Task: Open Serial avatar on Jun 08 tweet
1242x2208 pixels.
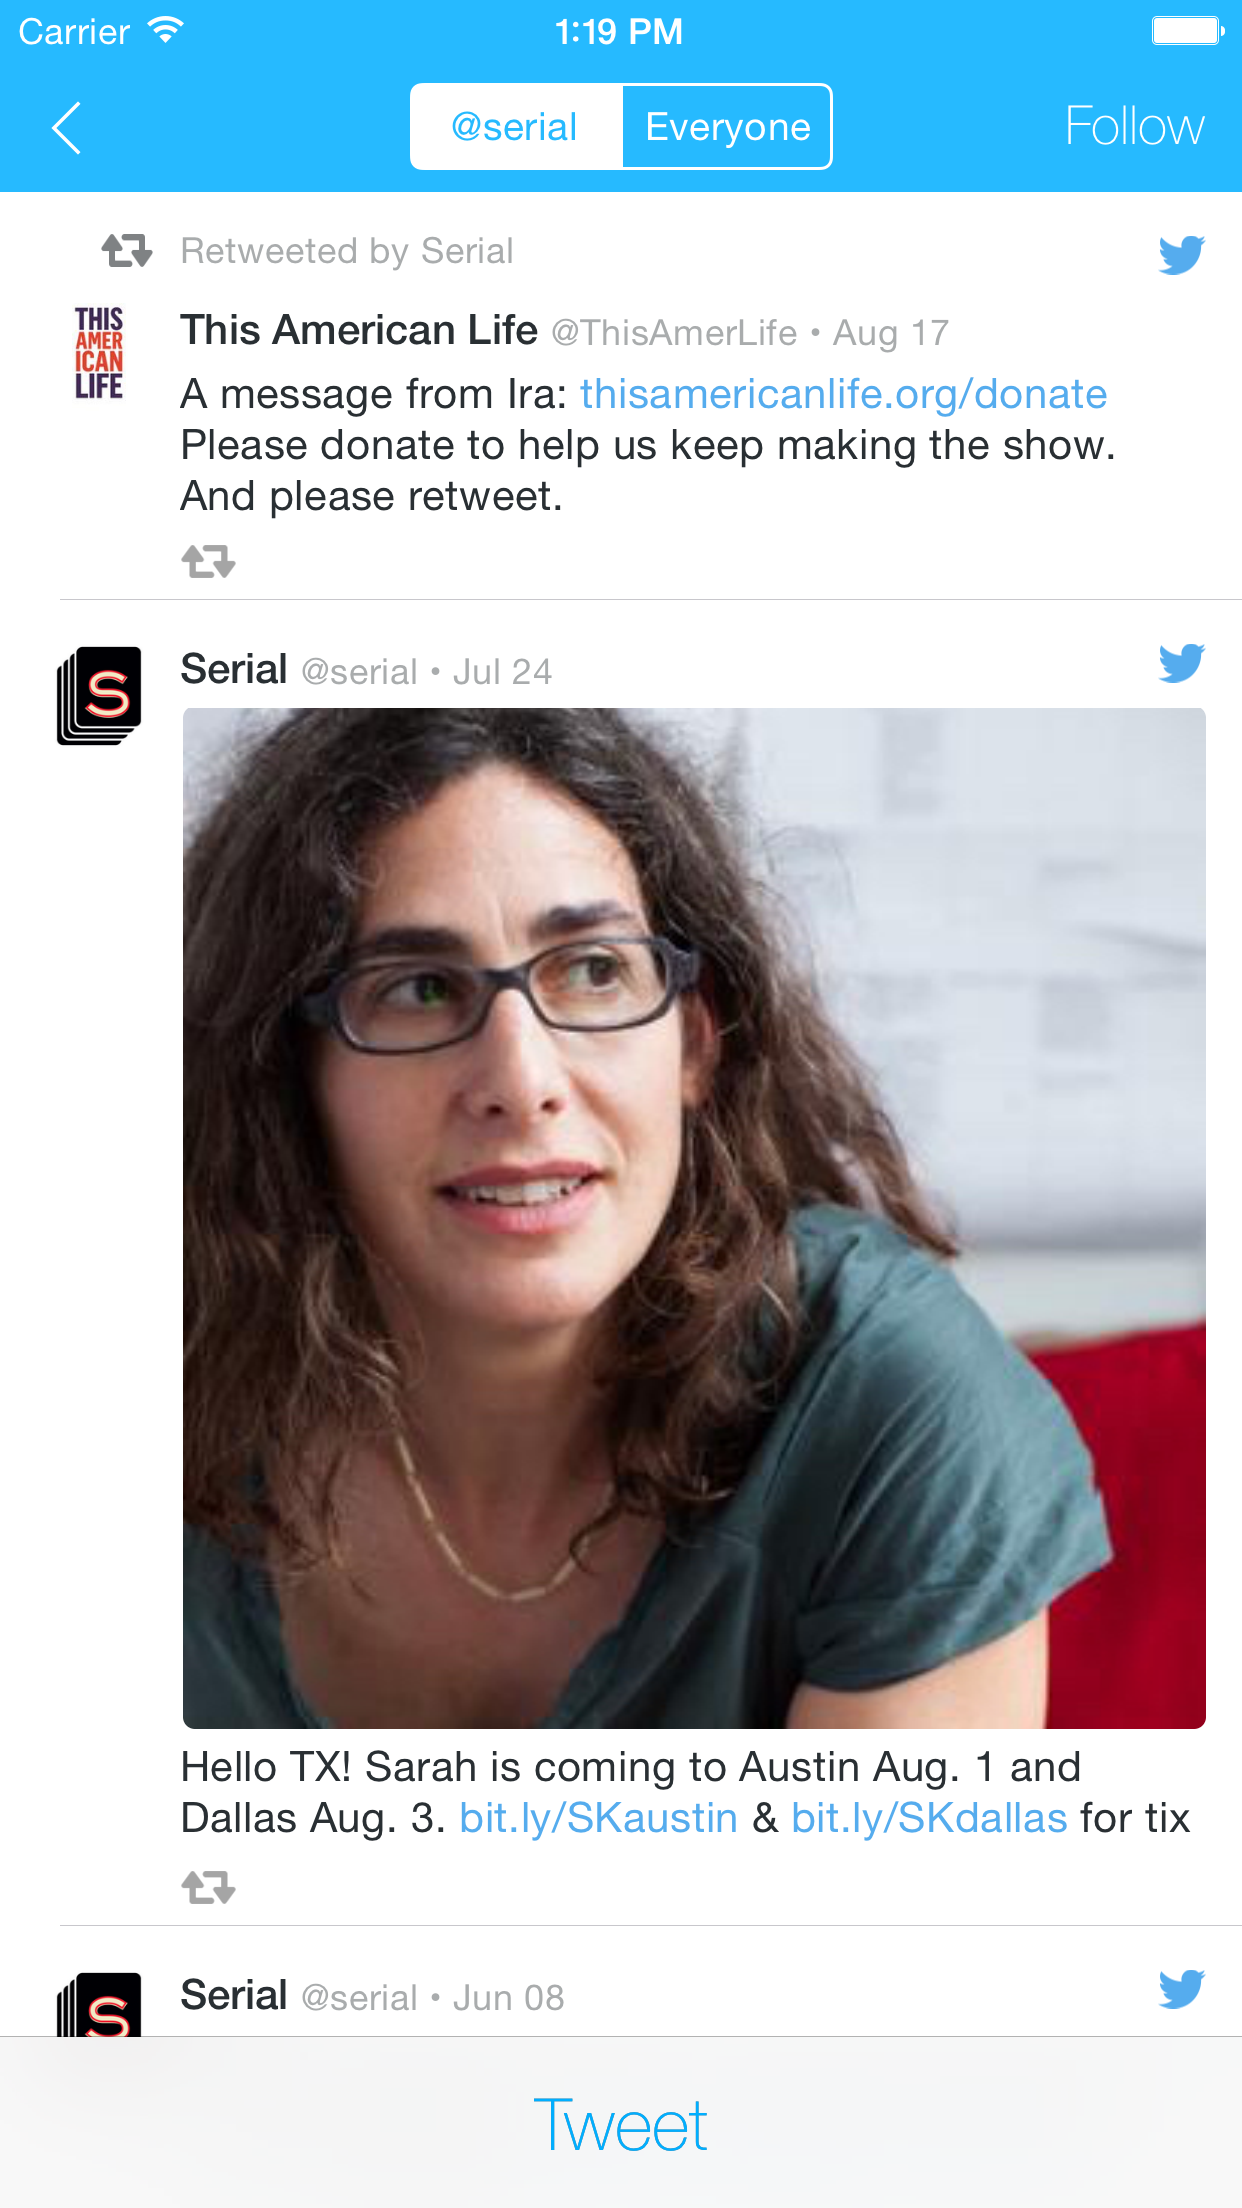Action: [99, 2004]
